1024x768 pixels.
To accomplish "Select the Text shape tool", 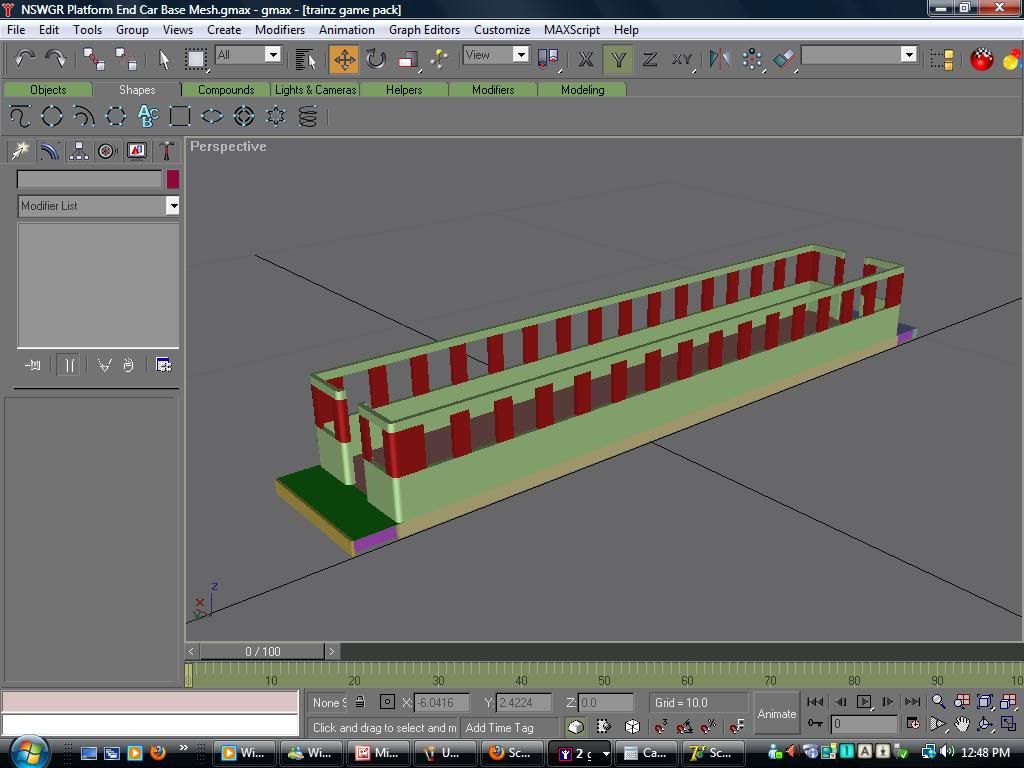I will [148, 117].
